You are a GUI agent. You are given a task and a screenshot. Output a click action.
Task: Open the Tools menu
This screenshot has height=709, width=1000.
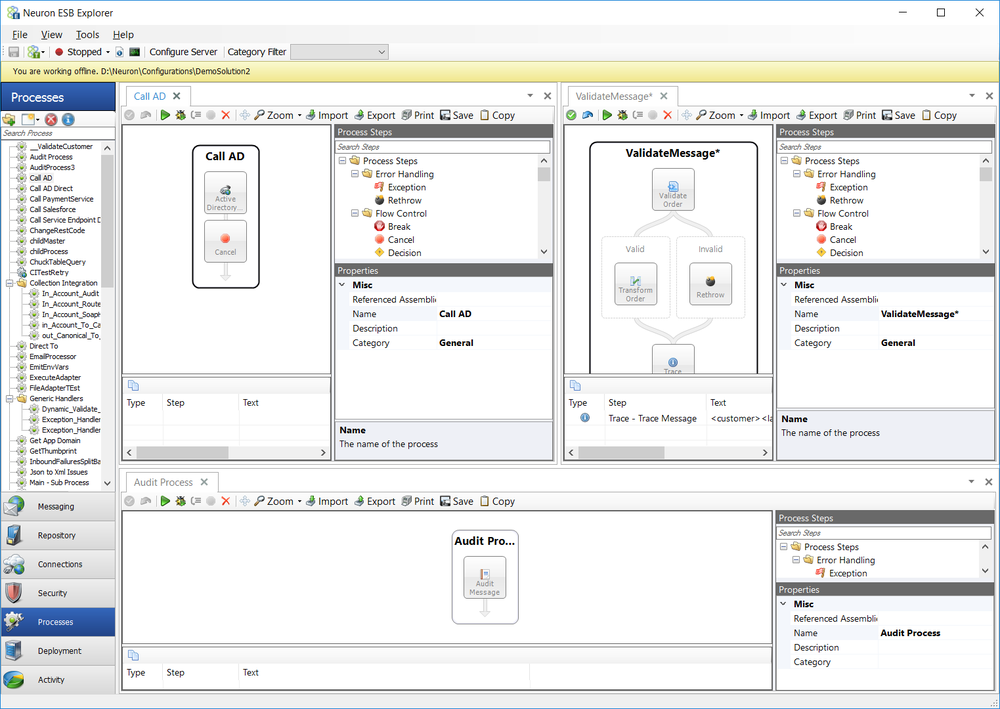[87, 34]
